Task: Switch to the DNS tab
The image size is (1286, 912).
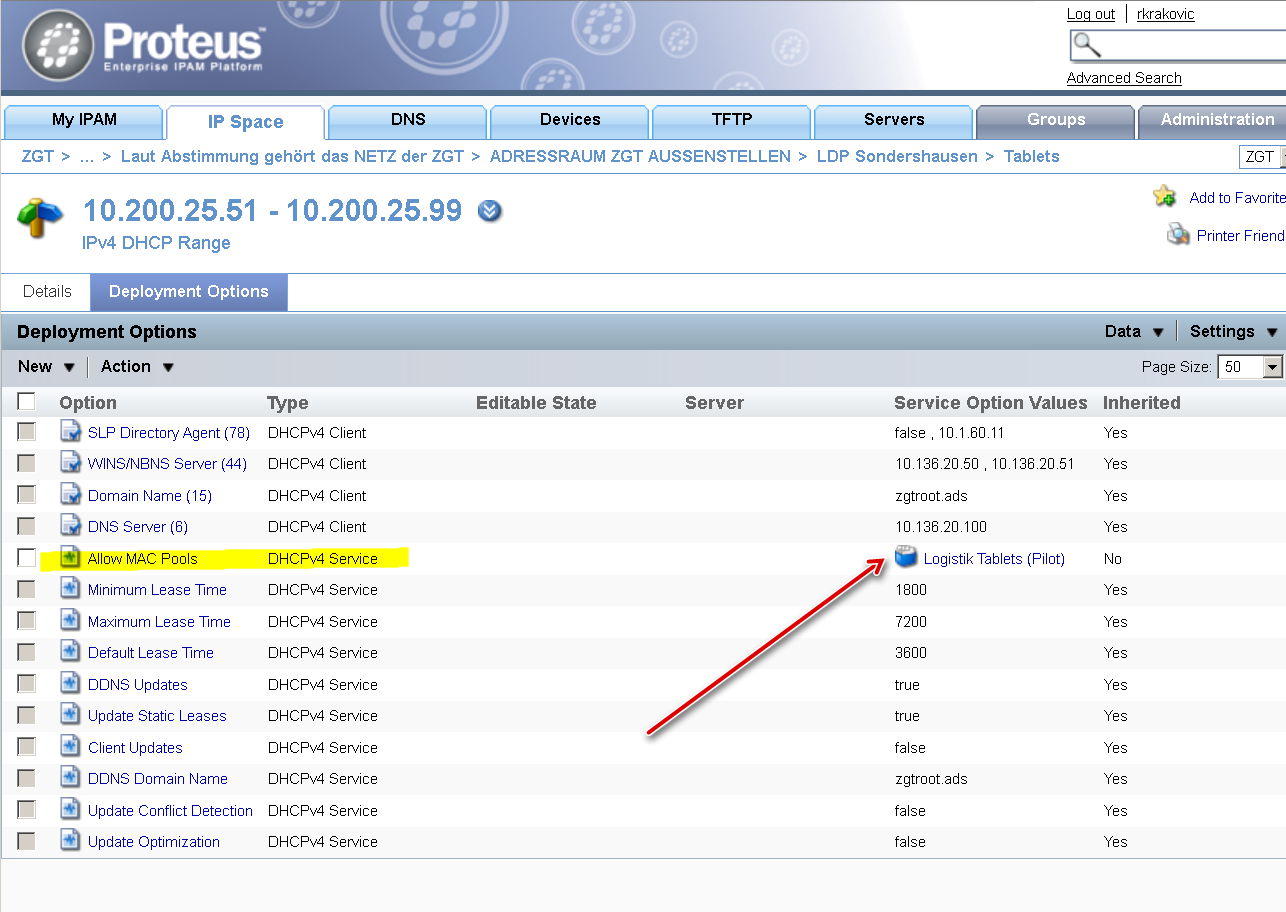Action: [x=408, y=121]
